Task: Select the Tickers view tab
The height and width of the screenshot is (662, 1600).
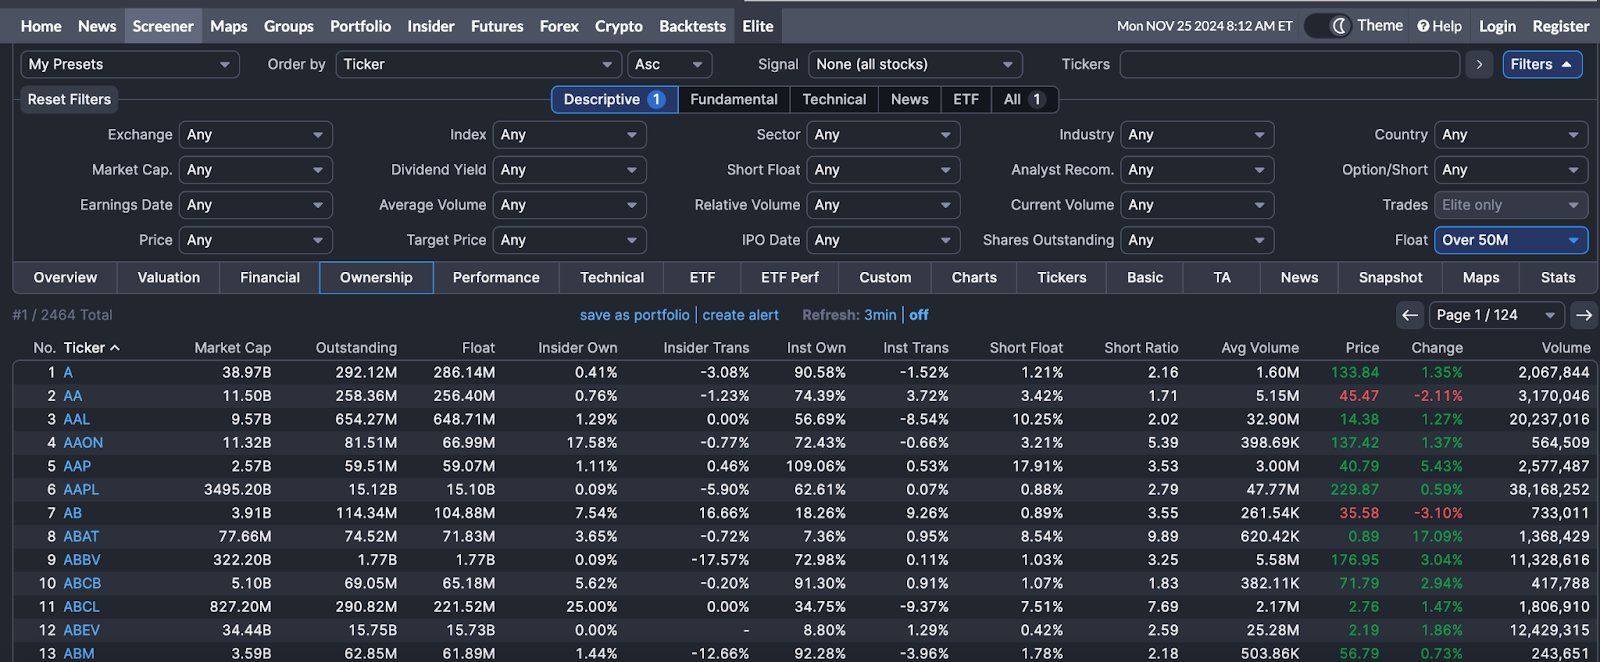Action: click(1061, 278)
